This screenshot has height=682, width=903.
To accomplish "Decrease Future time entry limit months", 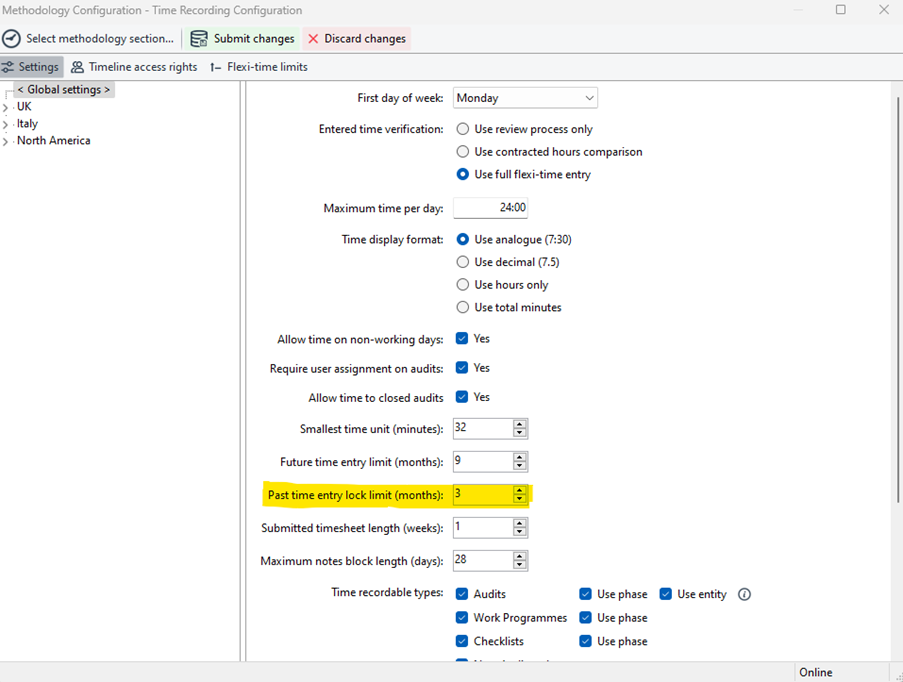I will click(519, 466).
